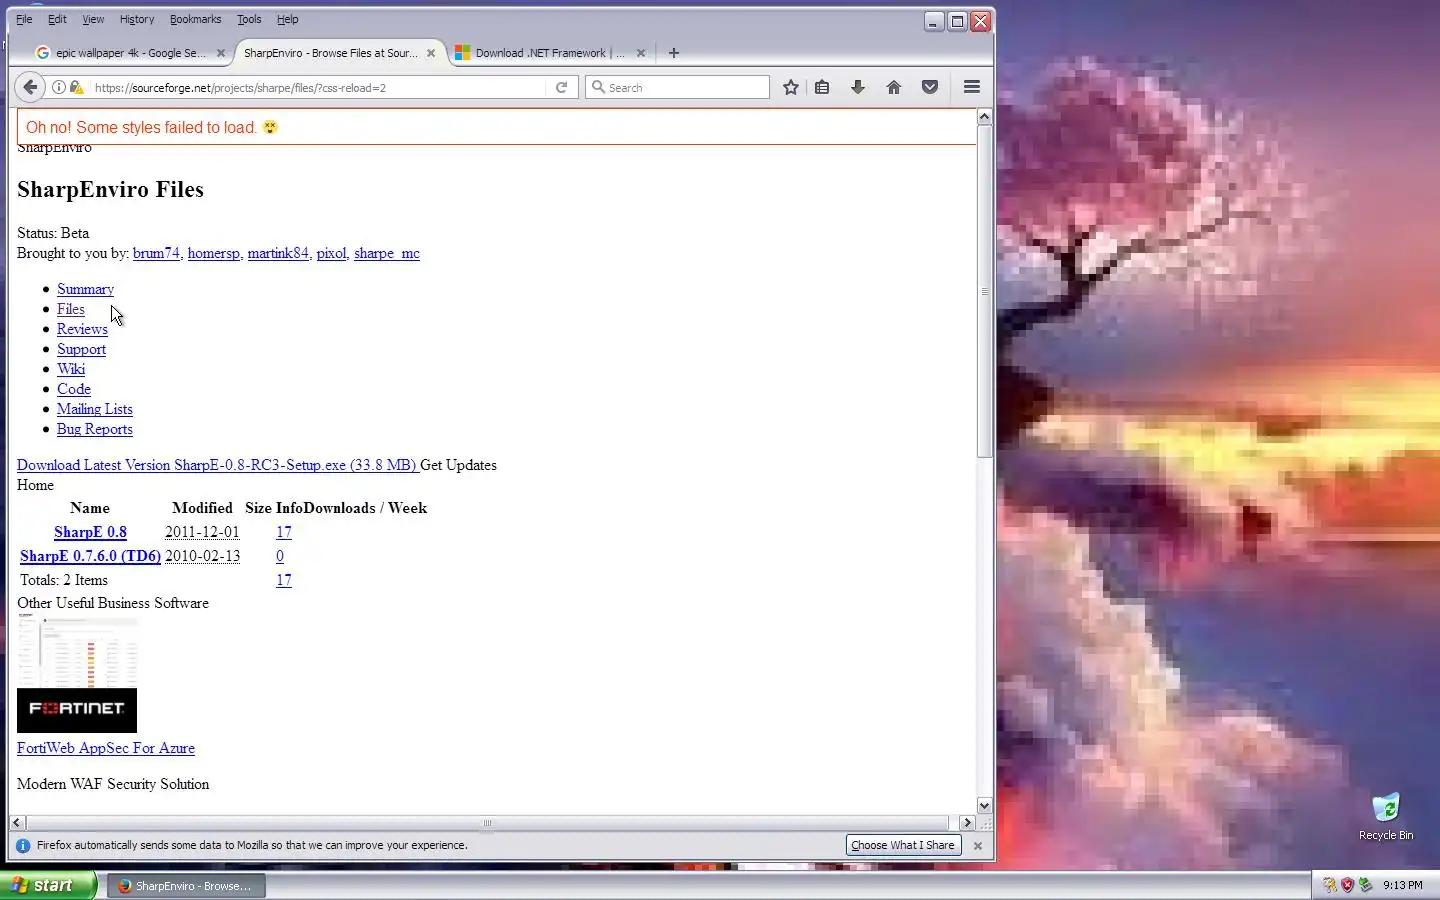Open Recycle Bin on the desktop
Screen dimensions: 1440x900
tap(1386, 817)
